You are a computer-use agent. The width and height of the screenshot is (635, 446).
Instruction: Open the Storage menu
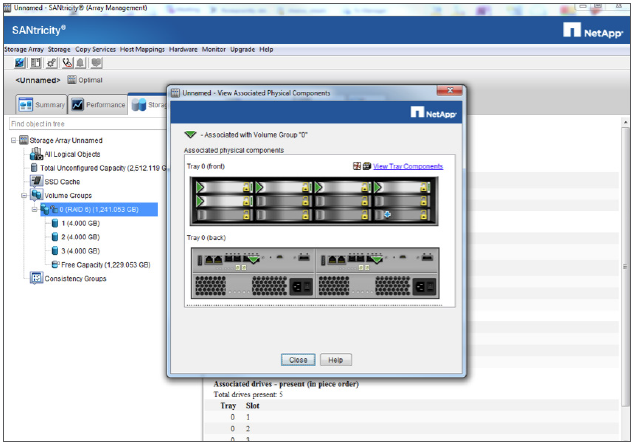(59, 49)
